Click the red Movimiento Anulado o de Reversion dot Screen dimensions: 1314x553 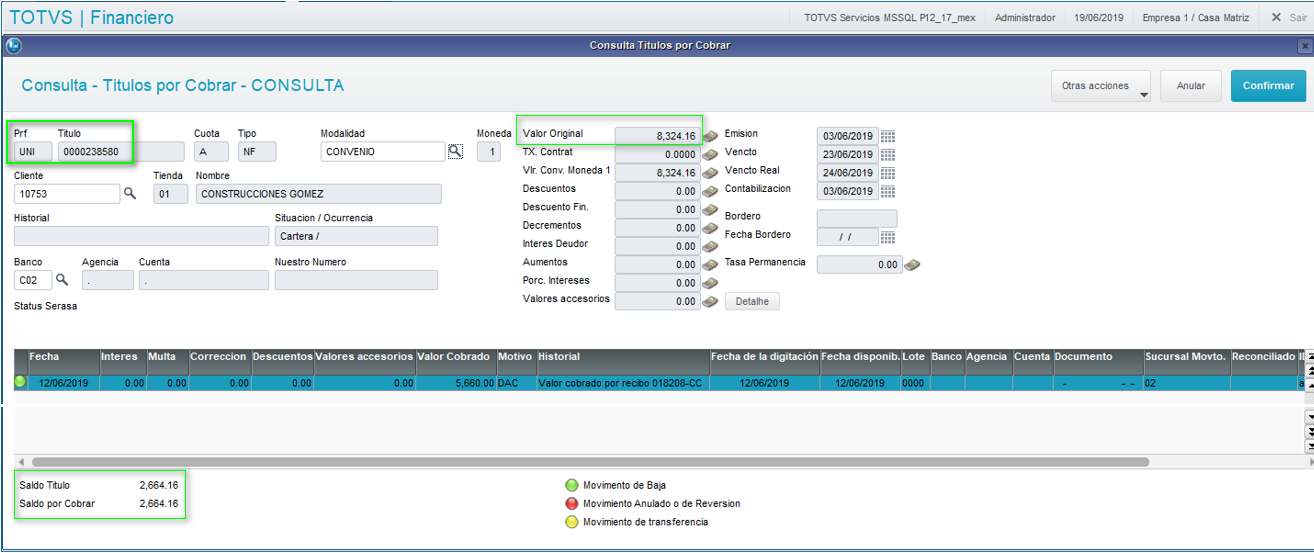(x=571, y=504)
